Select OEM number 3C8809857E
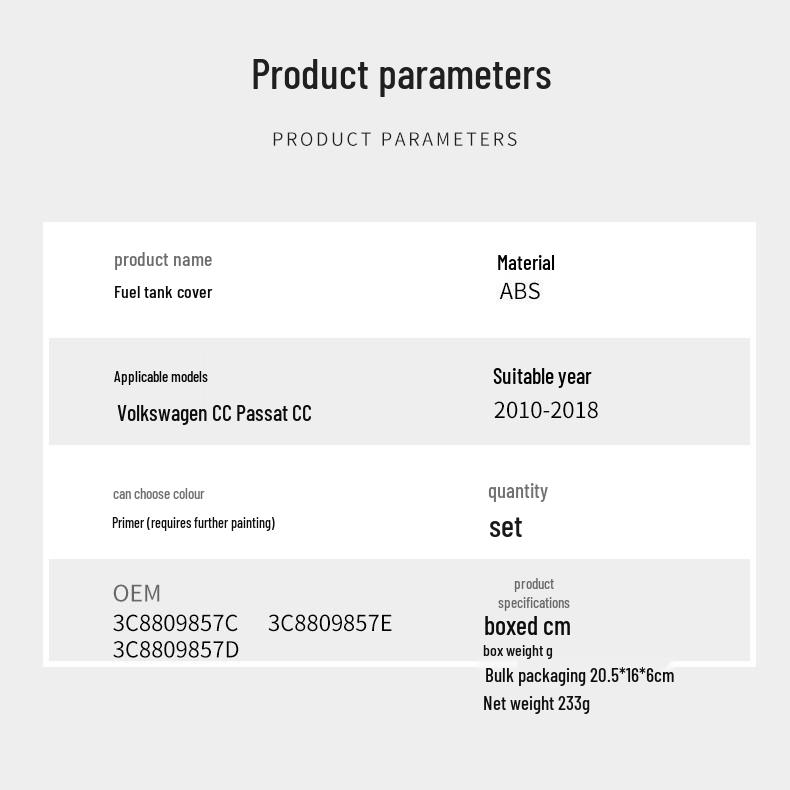The image size is (790, 790). (x=330, y=623)
